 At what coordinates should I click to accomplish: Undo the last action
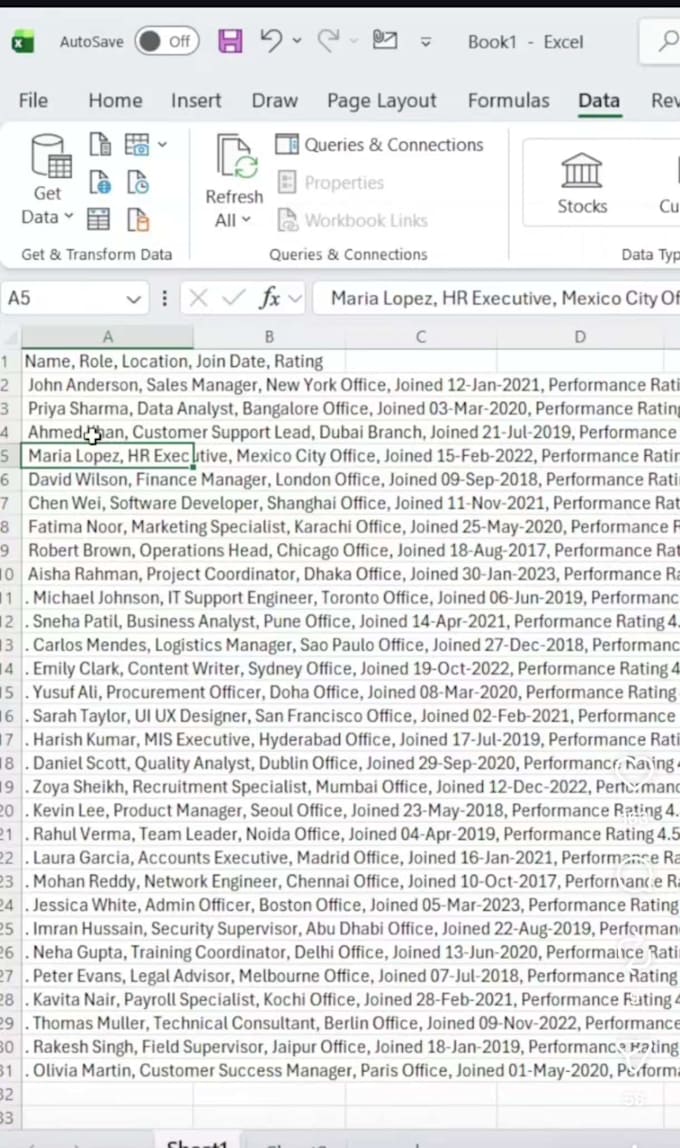coord(272,40)
